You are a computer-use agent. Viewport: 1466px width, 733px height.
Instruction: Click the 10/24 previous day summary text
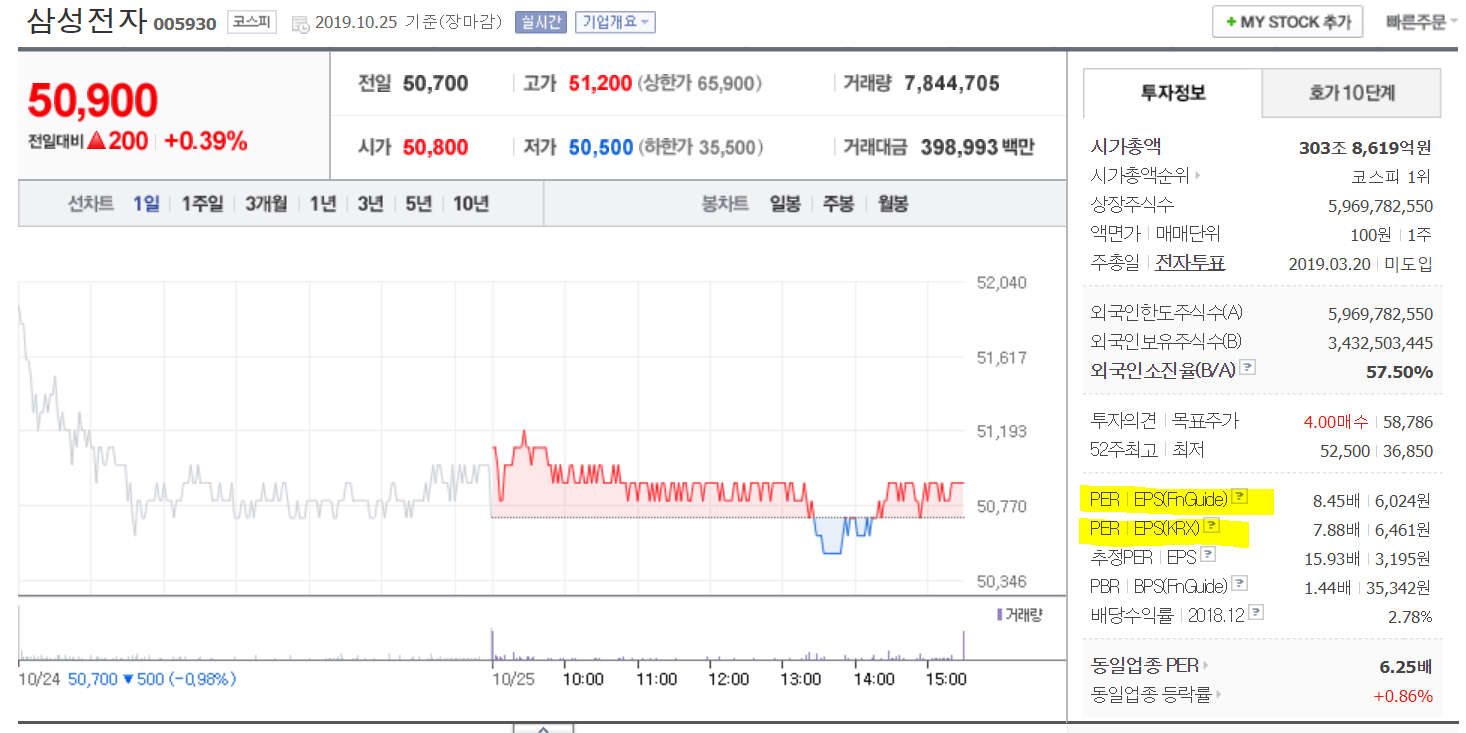tap(127, 679)
